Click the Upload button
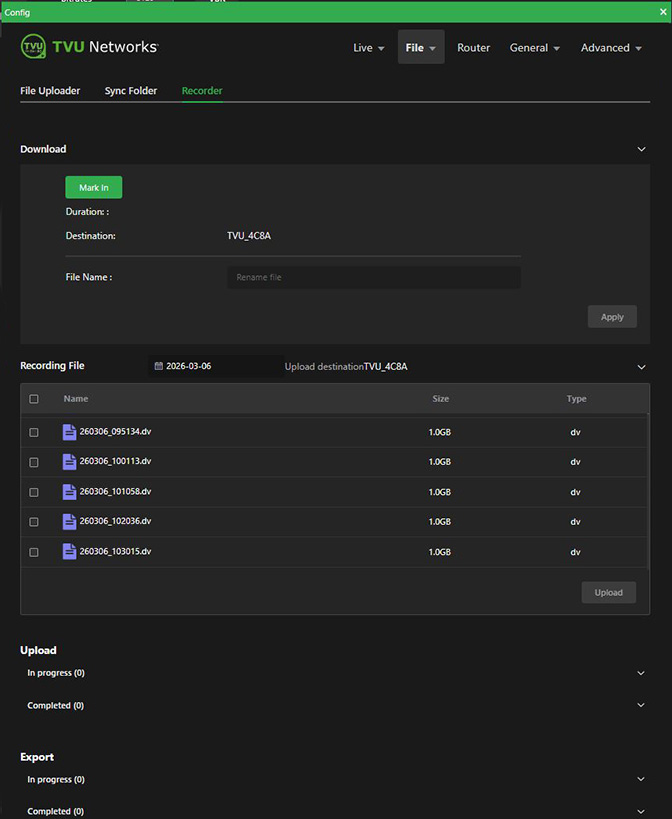Screen dimensions: 672x819 pyautogui.click(x=608, y=592)
